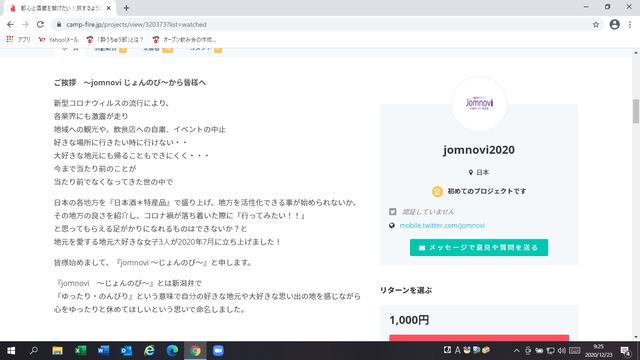View site info via the padlock icon
640x360 pixels.
coord(59,24)
